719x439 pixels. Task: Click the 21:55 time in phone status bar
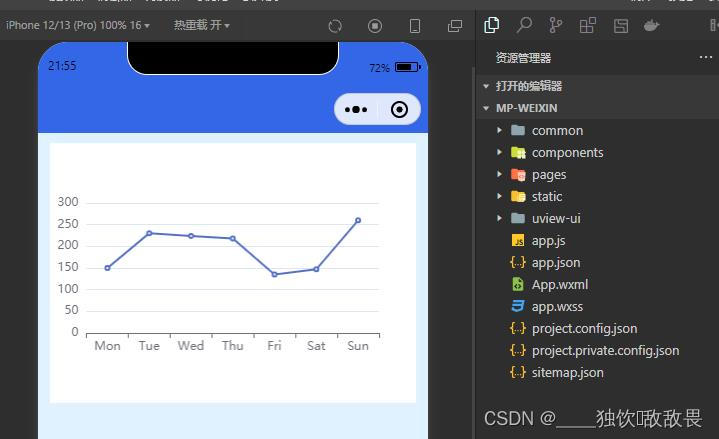click(x=62, y=66)
